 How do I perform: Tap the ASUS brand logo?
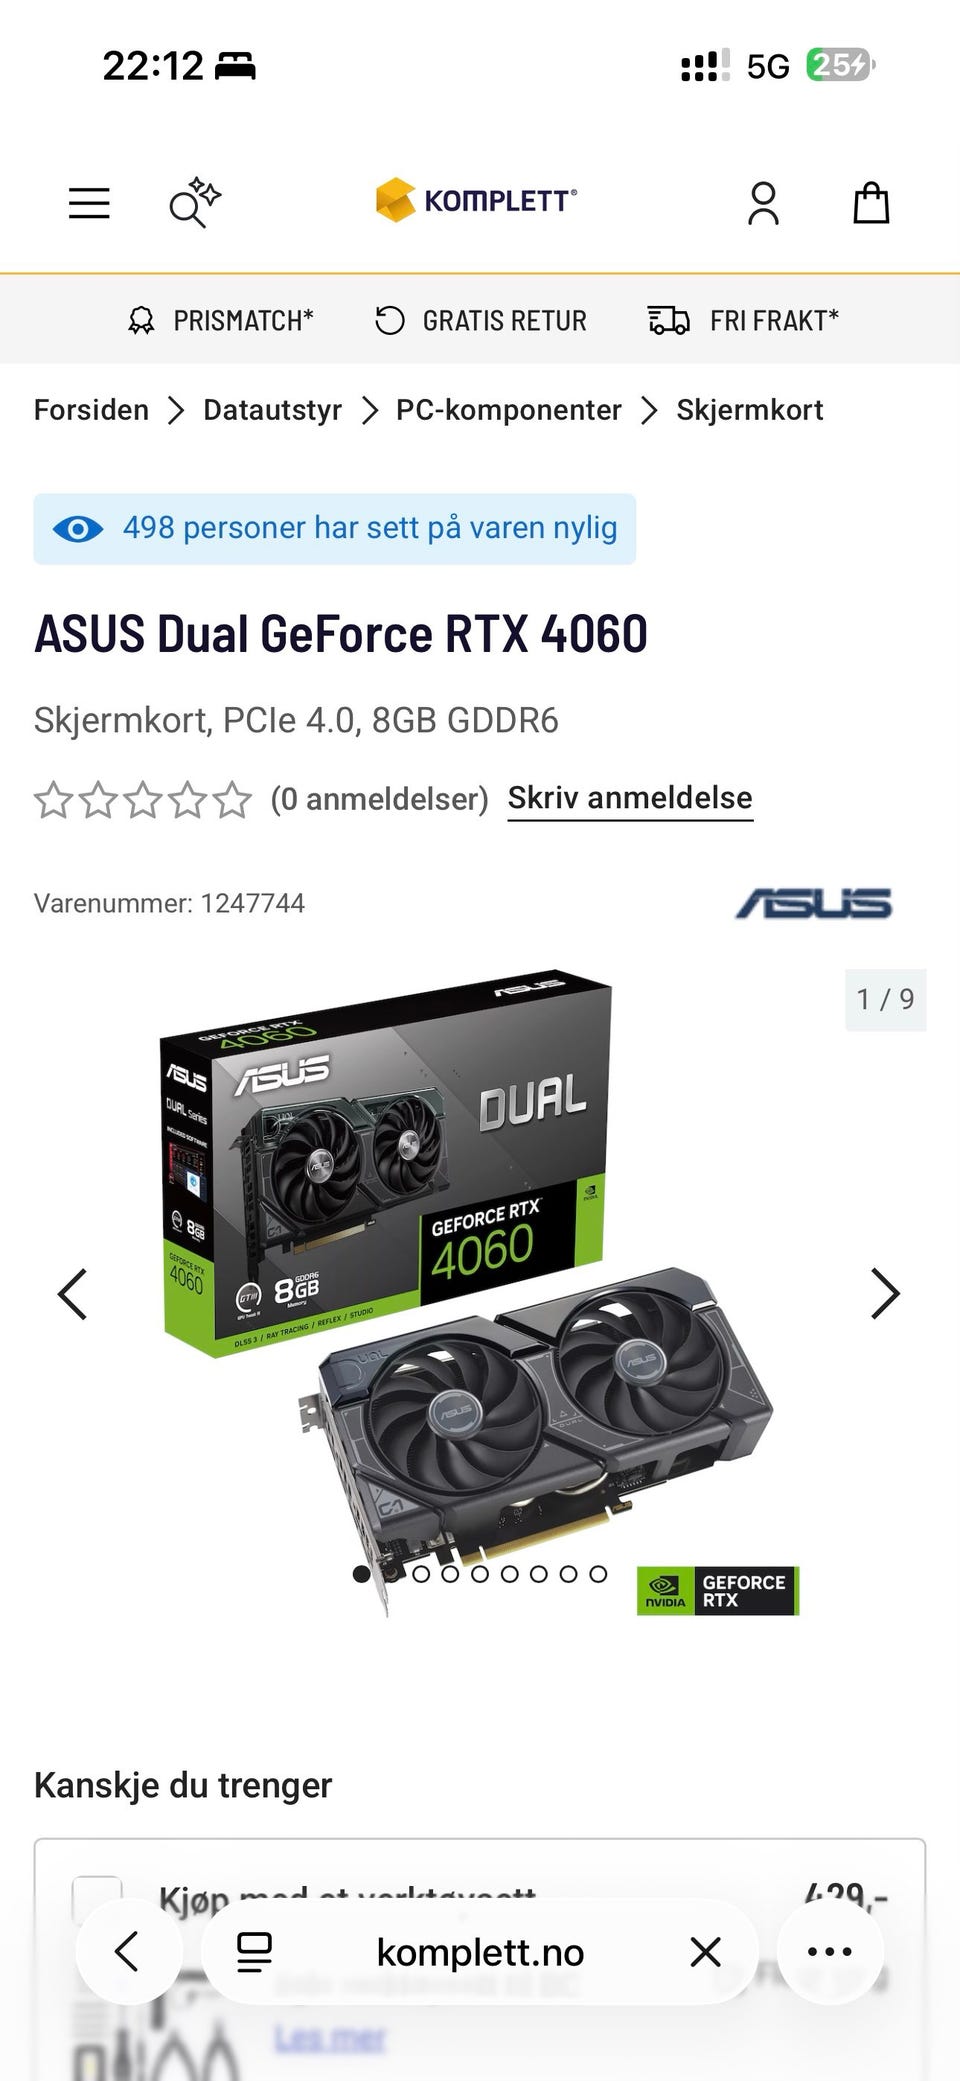(813, 904)
